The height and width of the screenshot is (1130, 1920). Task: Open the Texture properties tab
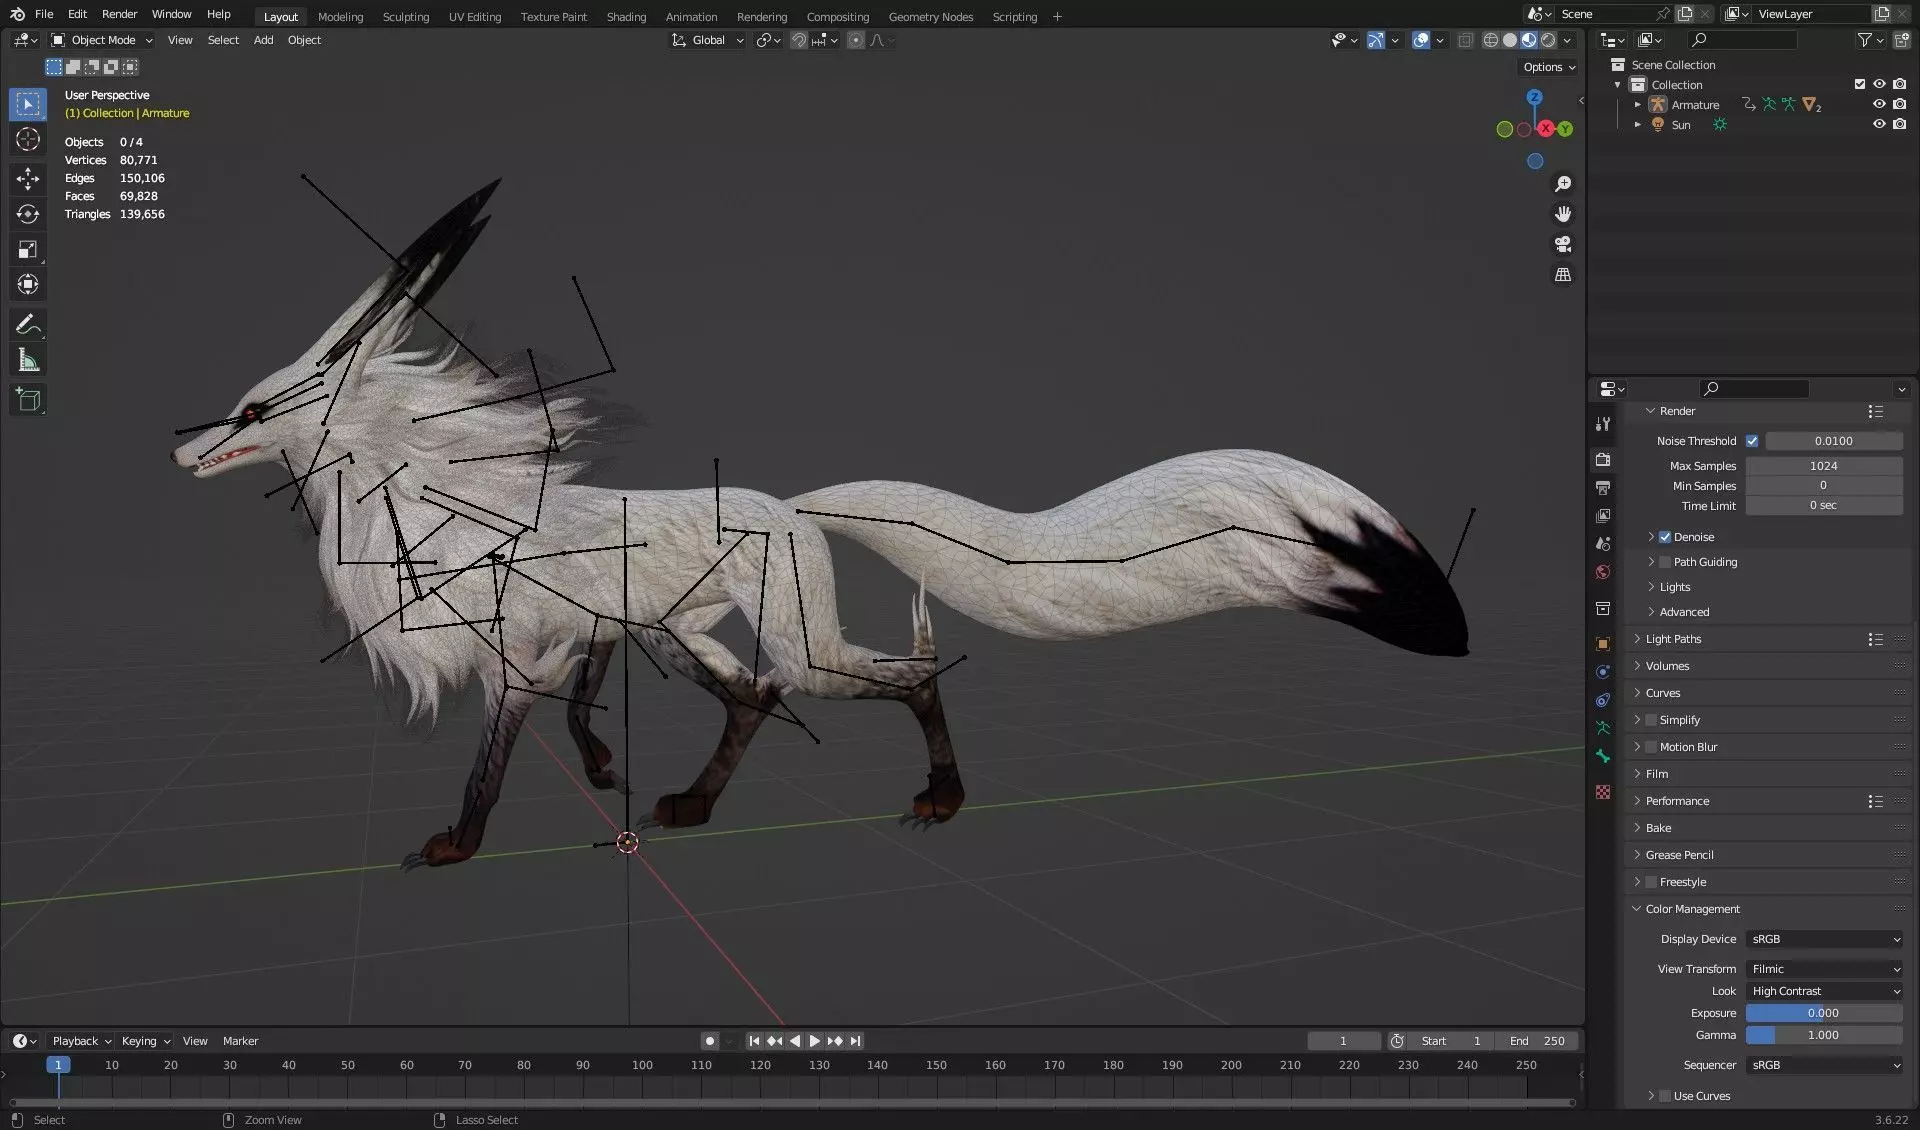coord(1603,792)
